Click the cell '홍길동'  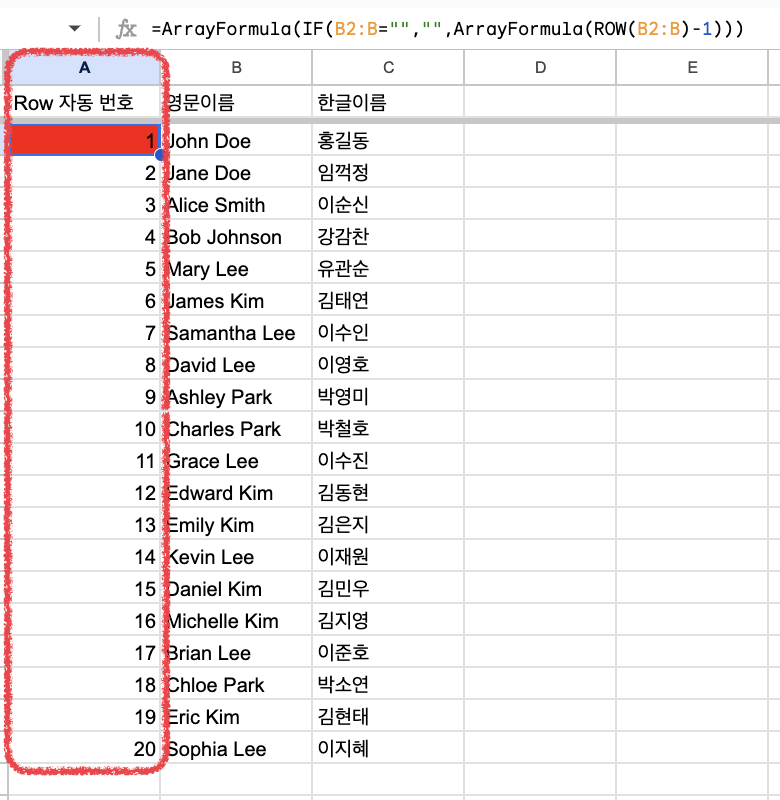click(388, 141)
